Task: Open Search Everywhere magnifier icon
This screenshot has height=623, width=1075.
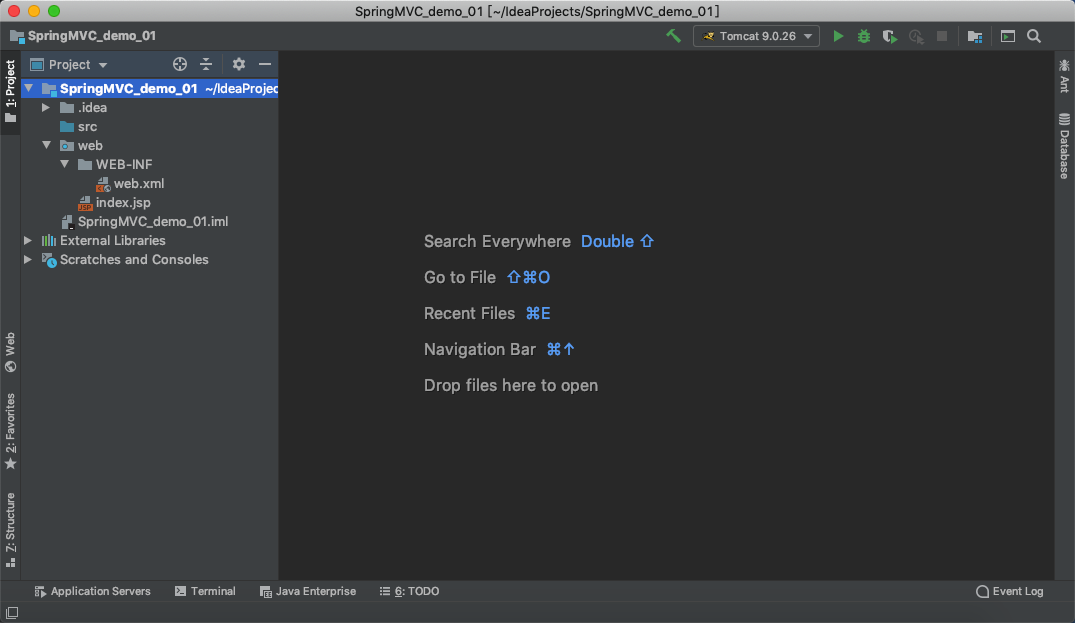Action: pyautogui.click(x=1034, y=36)
